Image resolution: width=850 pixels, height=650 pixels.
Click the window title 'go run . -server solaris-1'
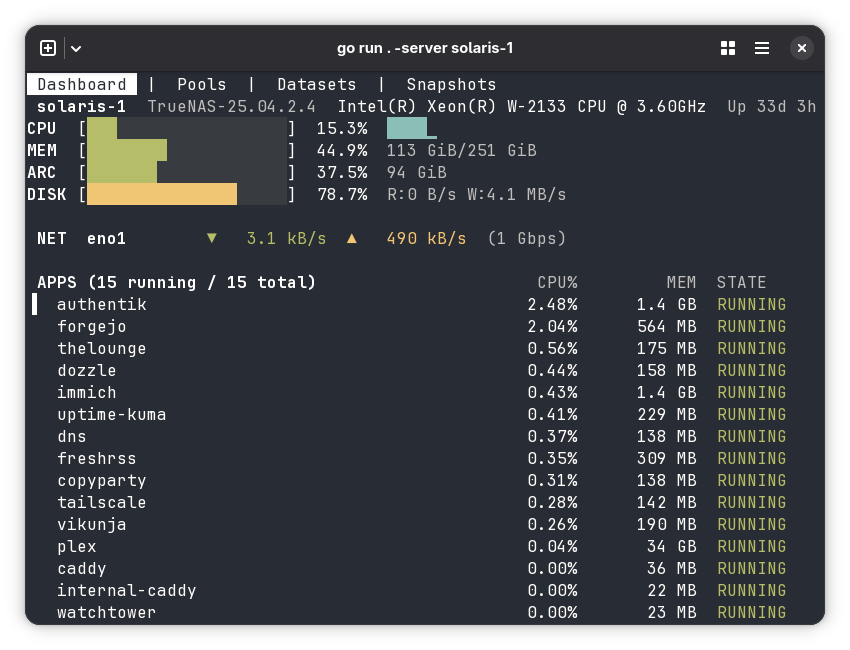point(424,48)
